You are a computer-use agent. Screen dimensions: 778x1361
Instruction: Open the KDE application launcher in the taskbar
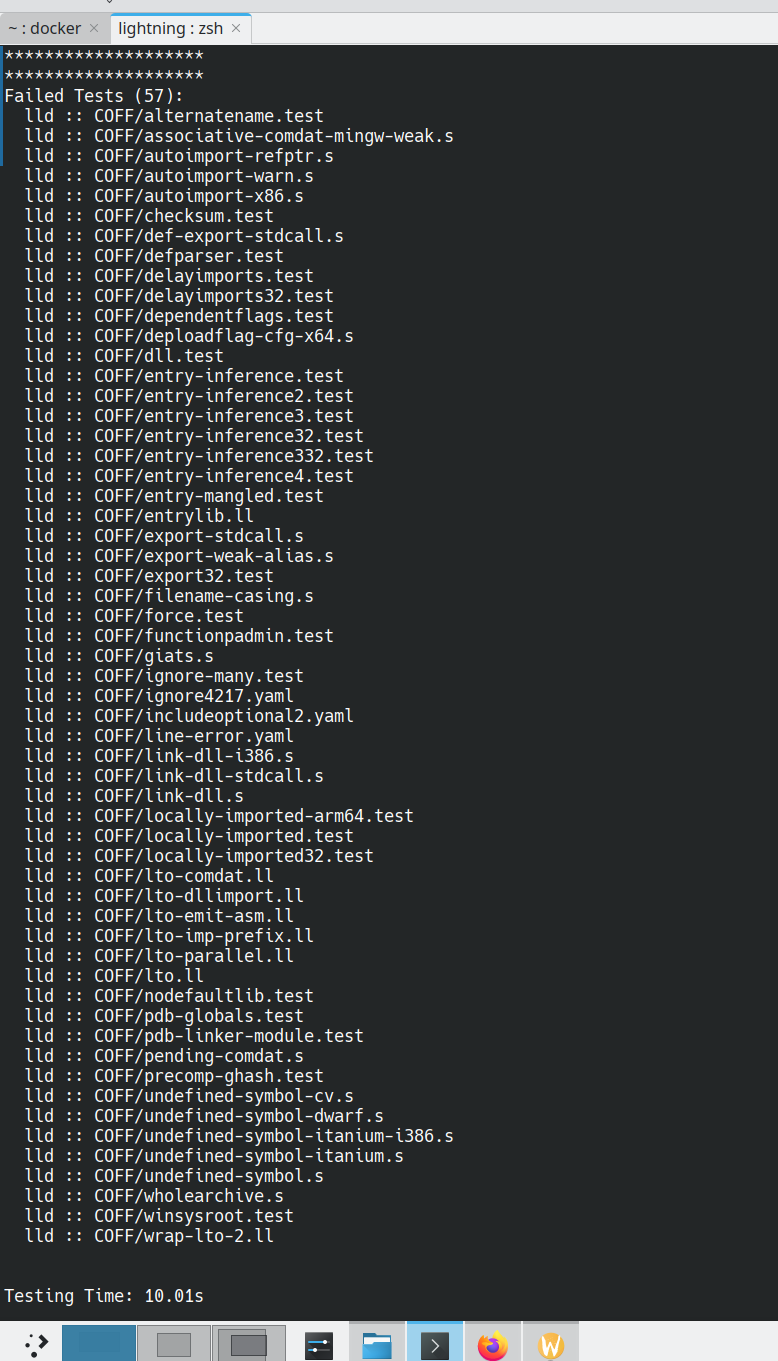[36, 1343]
